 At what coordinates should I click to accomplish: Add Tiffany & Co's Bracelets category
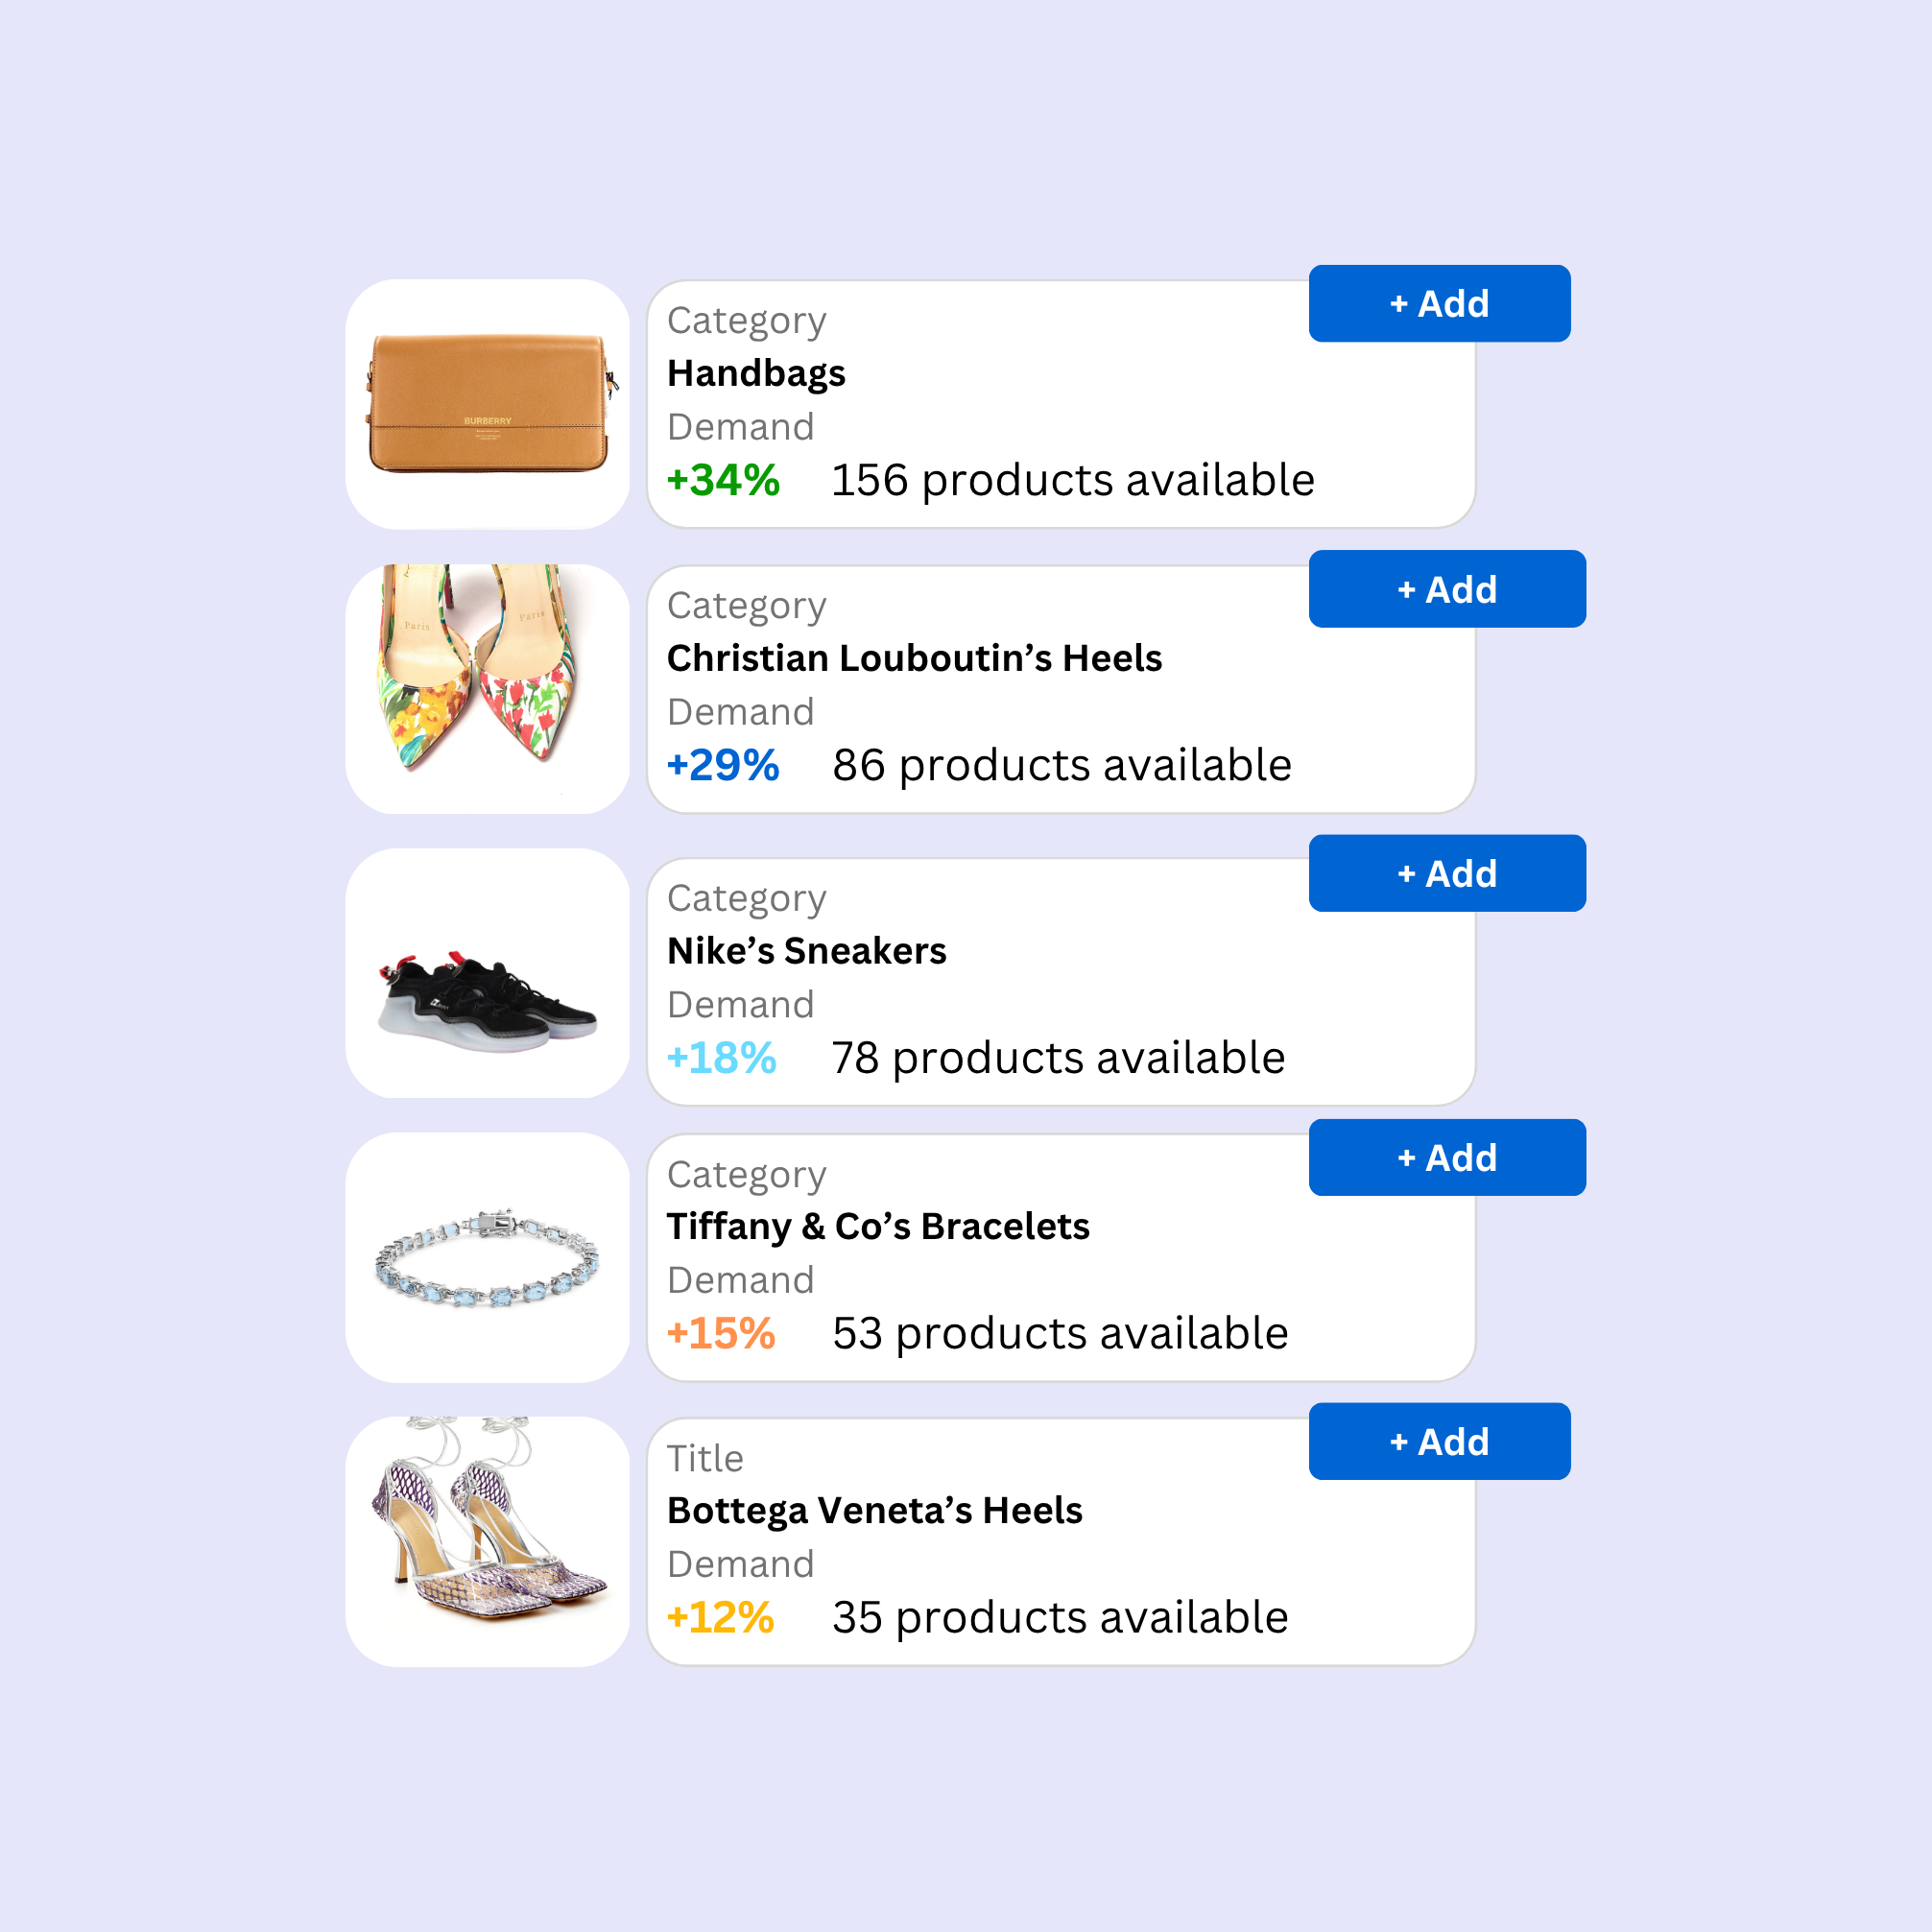(x=1447, y=1157)
